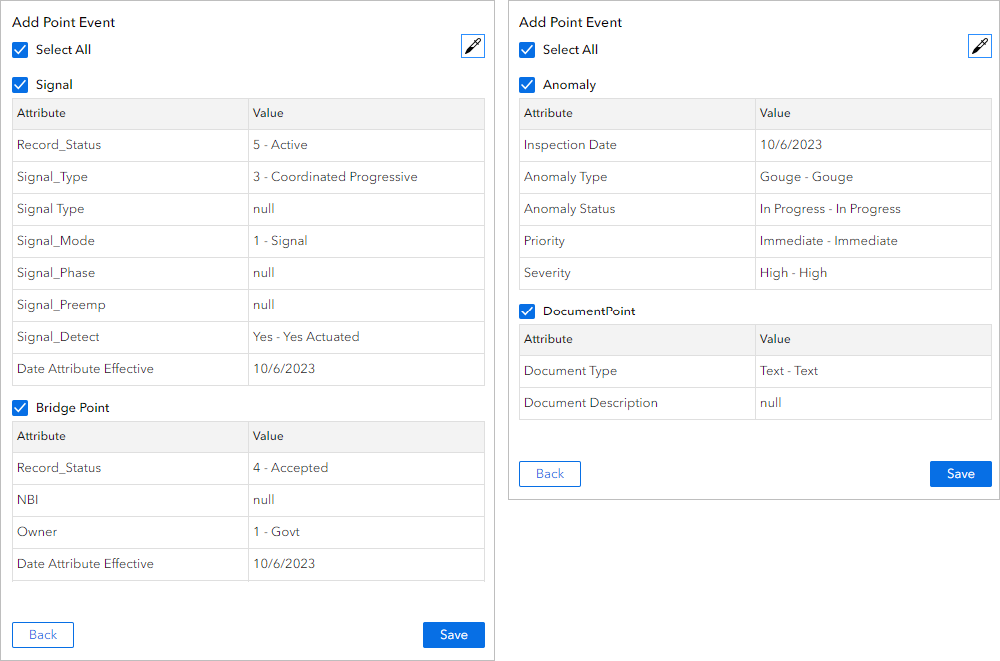The image size is (1000, 661).
Task: Click the Severity value 'High - High'
Action: [793, 273]
